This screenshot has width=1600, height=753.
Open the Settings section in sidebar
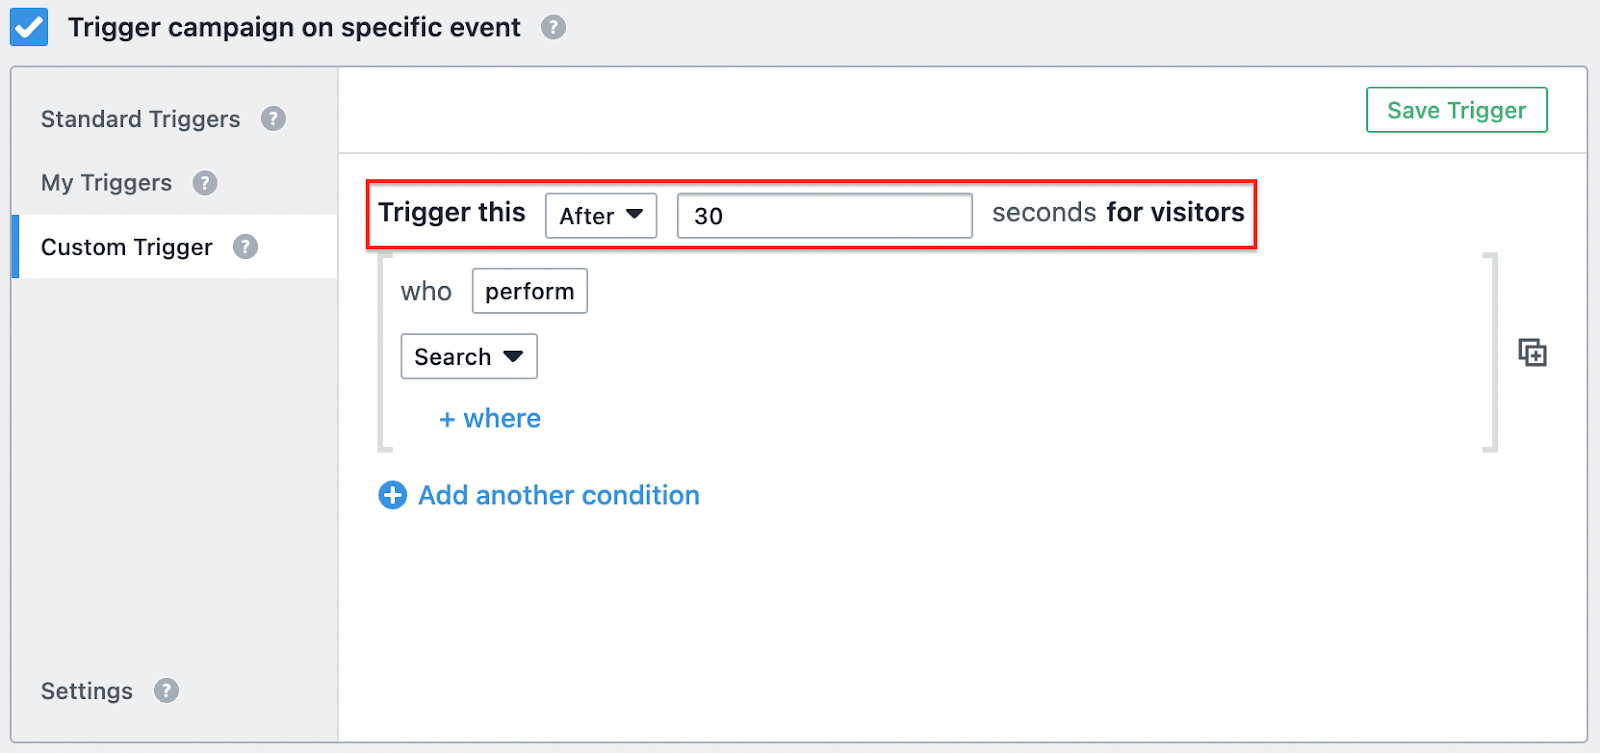(x=87, y=691)
